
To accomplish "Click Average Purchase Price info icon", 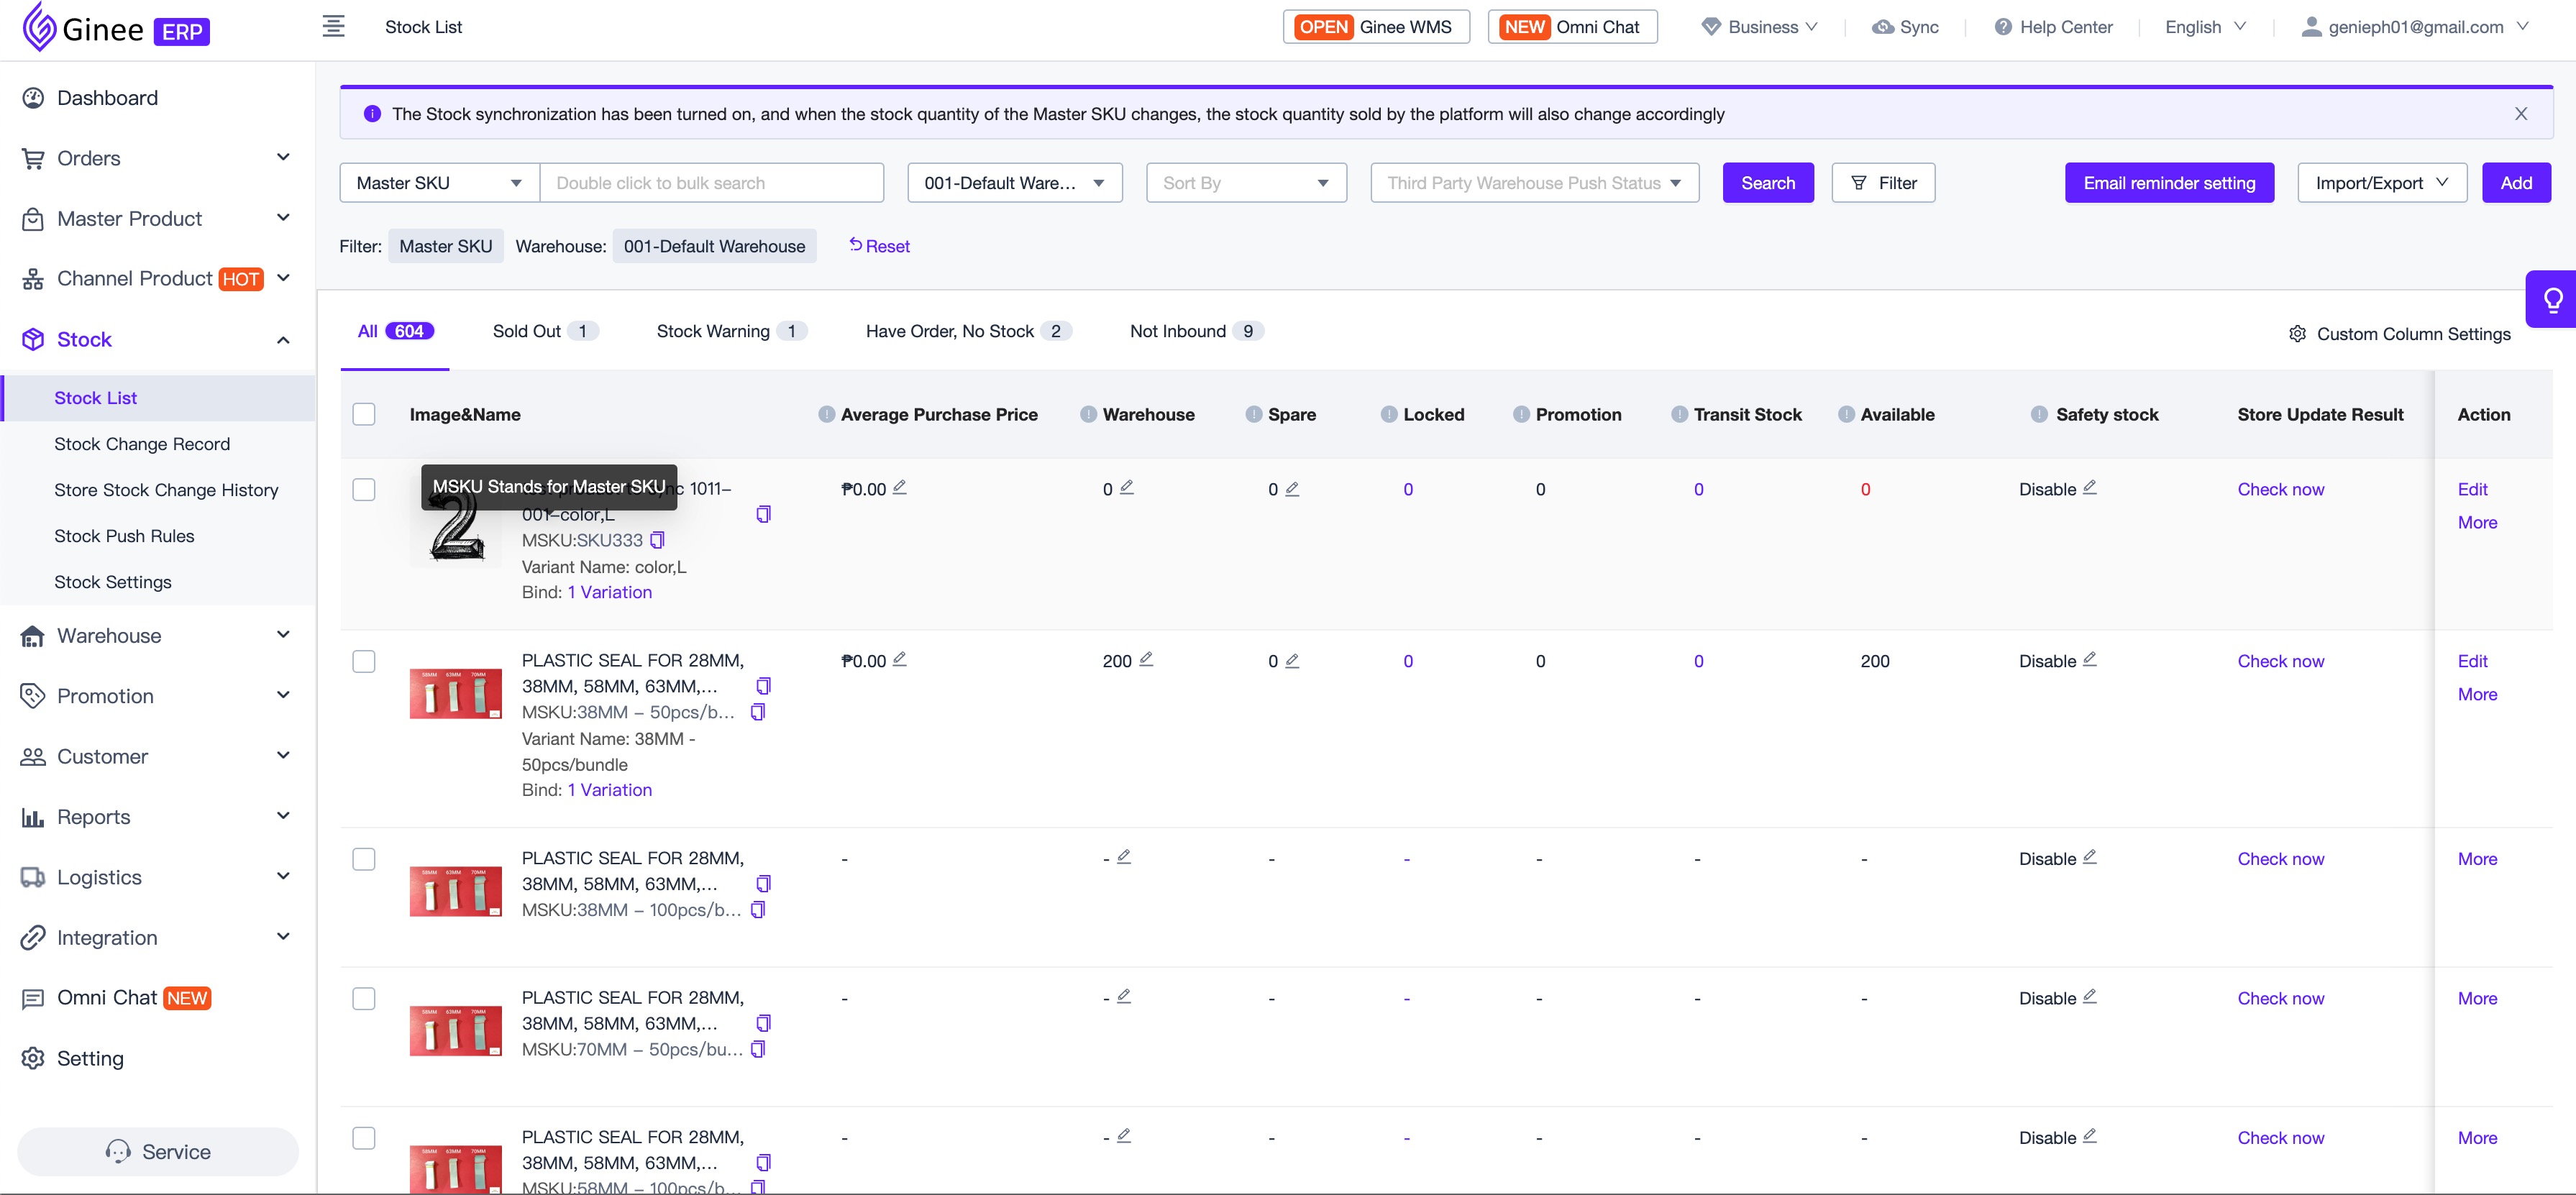I will click(826, 414).
